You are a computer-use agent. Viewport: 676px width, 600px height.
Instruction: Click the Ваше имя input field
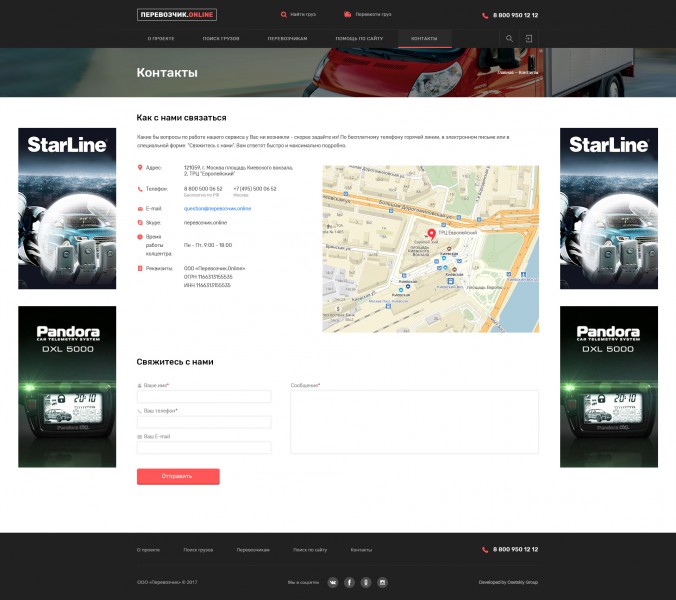pyautogui.click(x=204, y=397)
